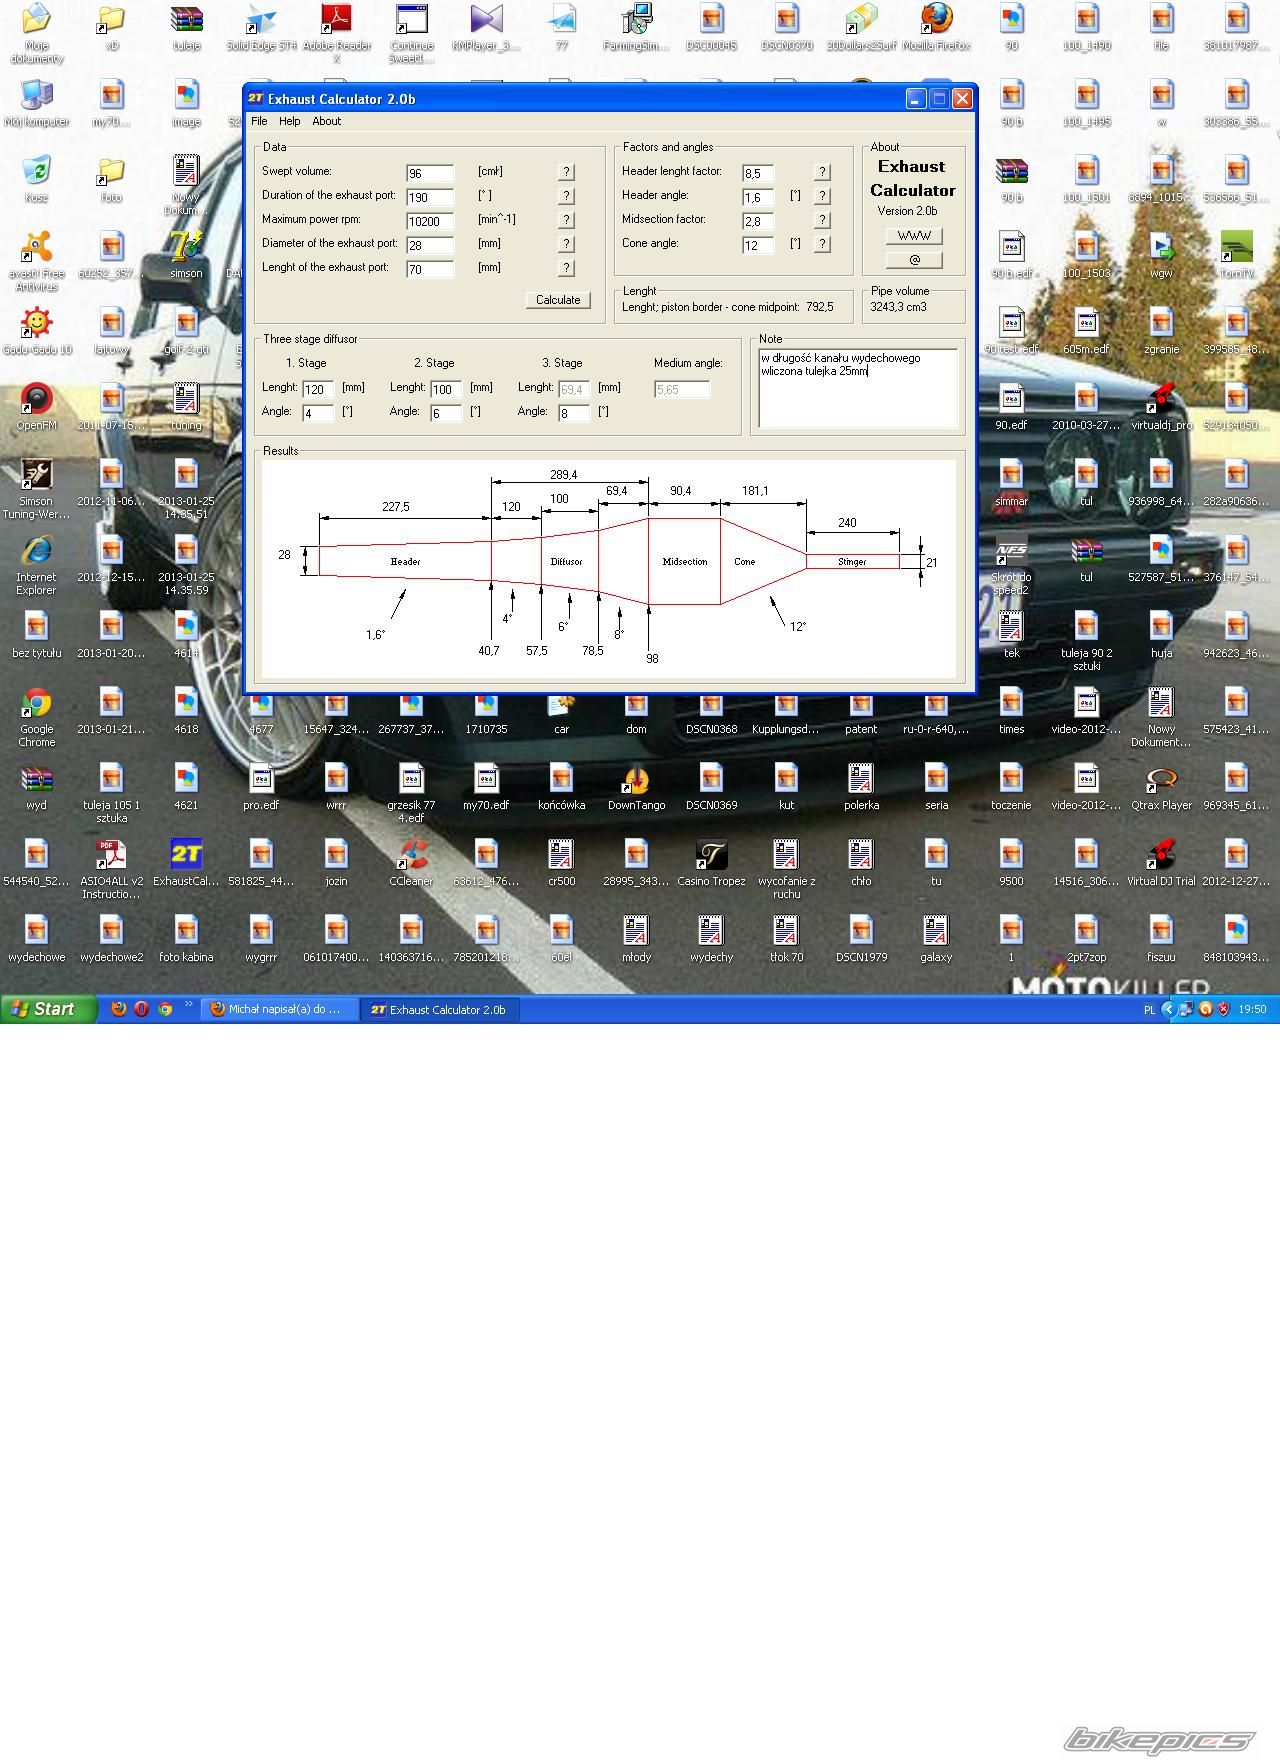Open the Help menu
1280x1764 pixels.
pos(289,121)
